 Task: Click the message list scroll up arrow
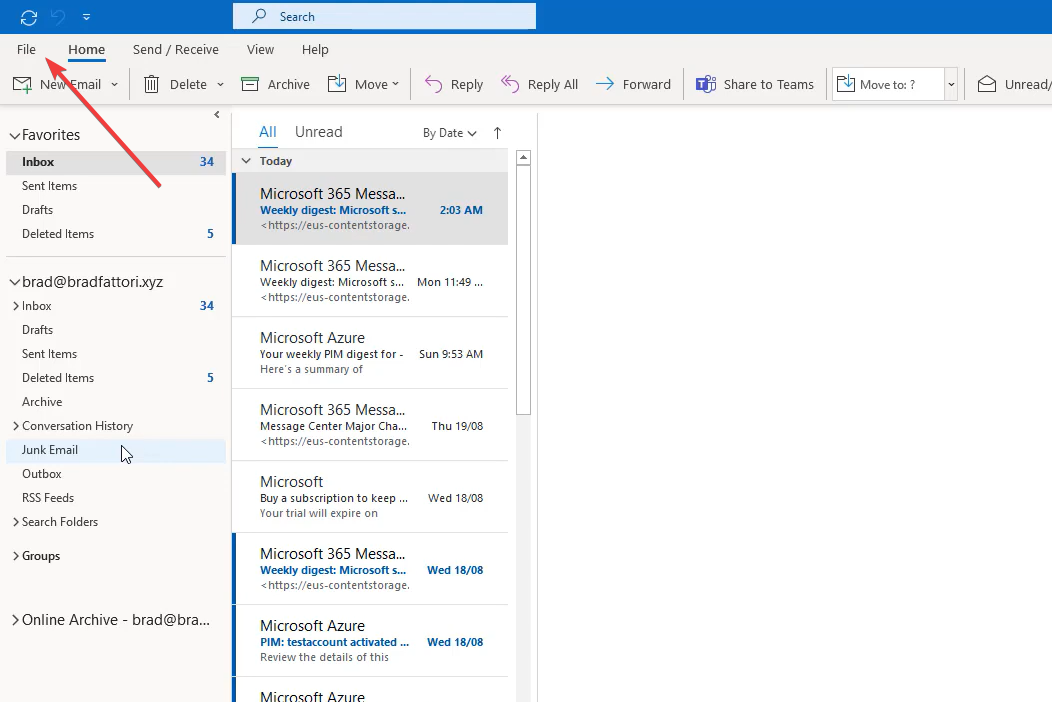point(523,158)
